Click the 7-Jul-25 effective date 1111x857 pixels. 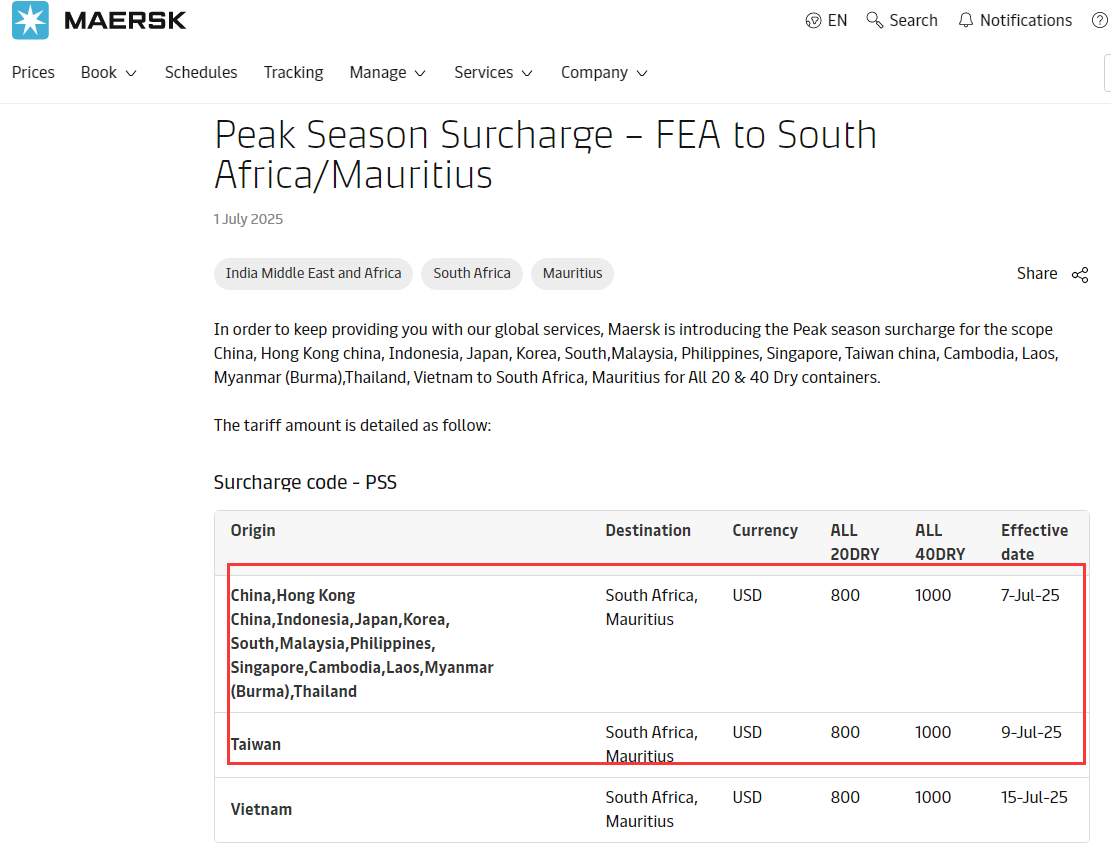click(1030, 596)
